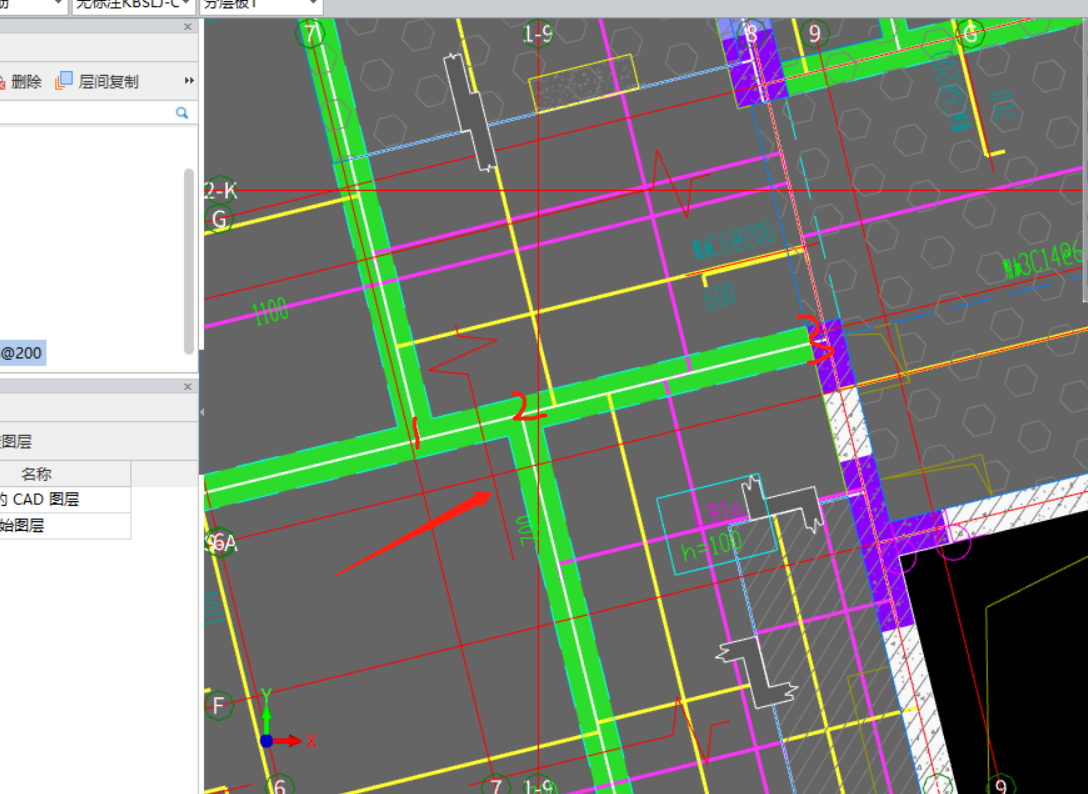Switch to the 图层 tab in lower panel
Viewport: 1088px width, 794px height.
point(16,441)
